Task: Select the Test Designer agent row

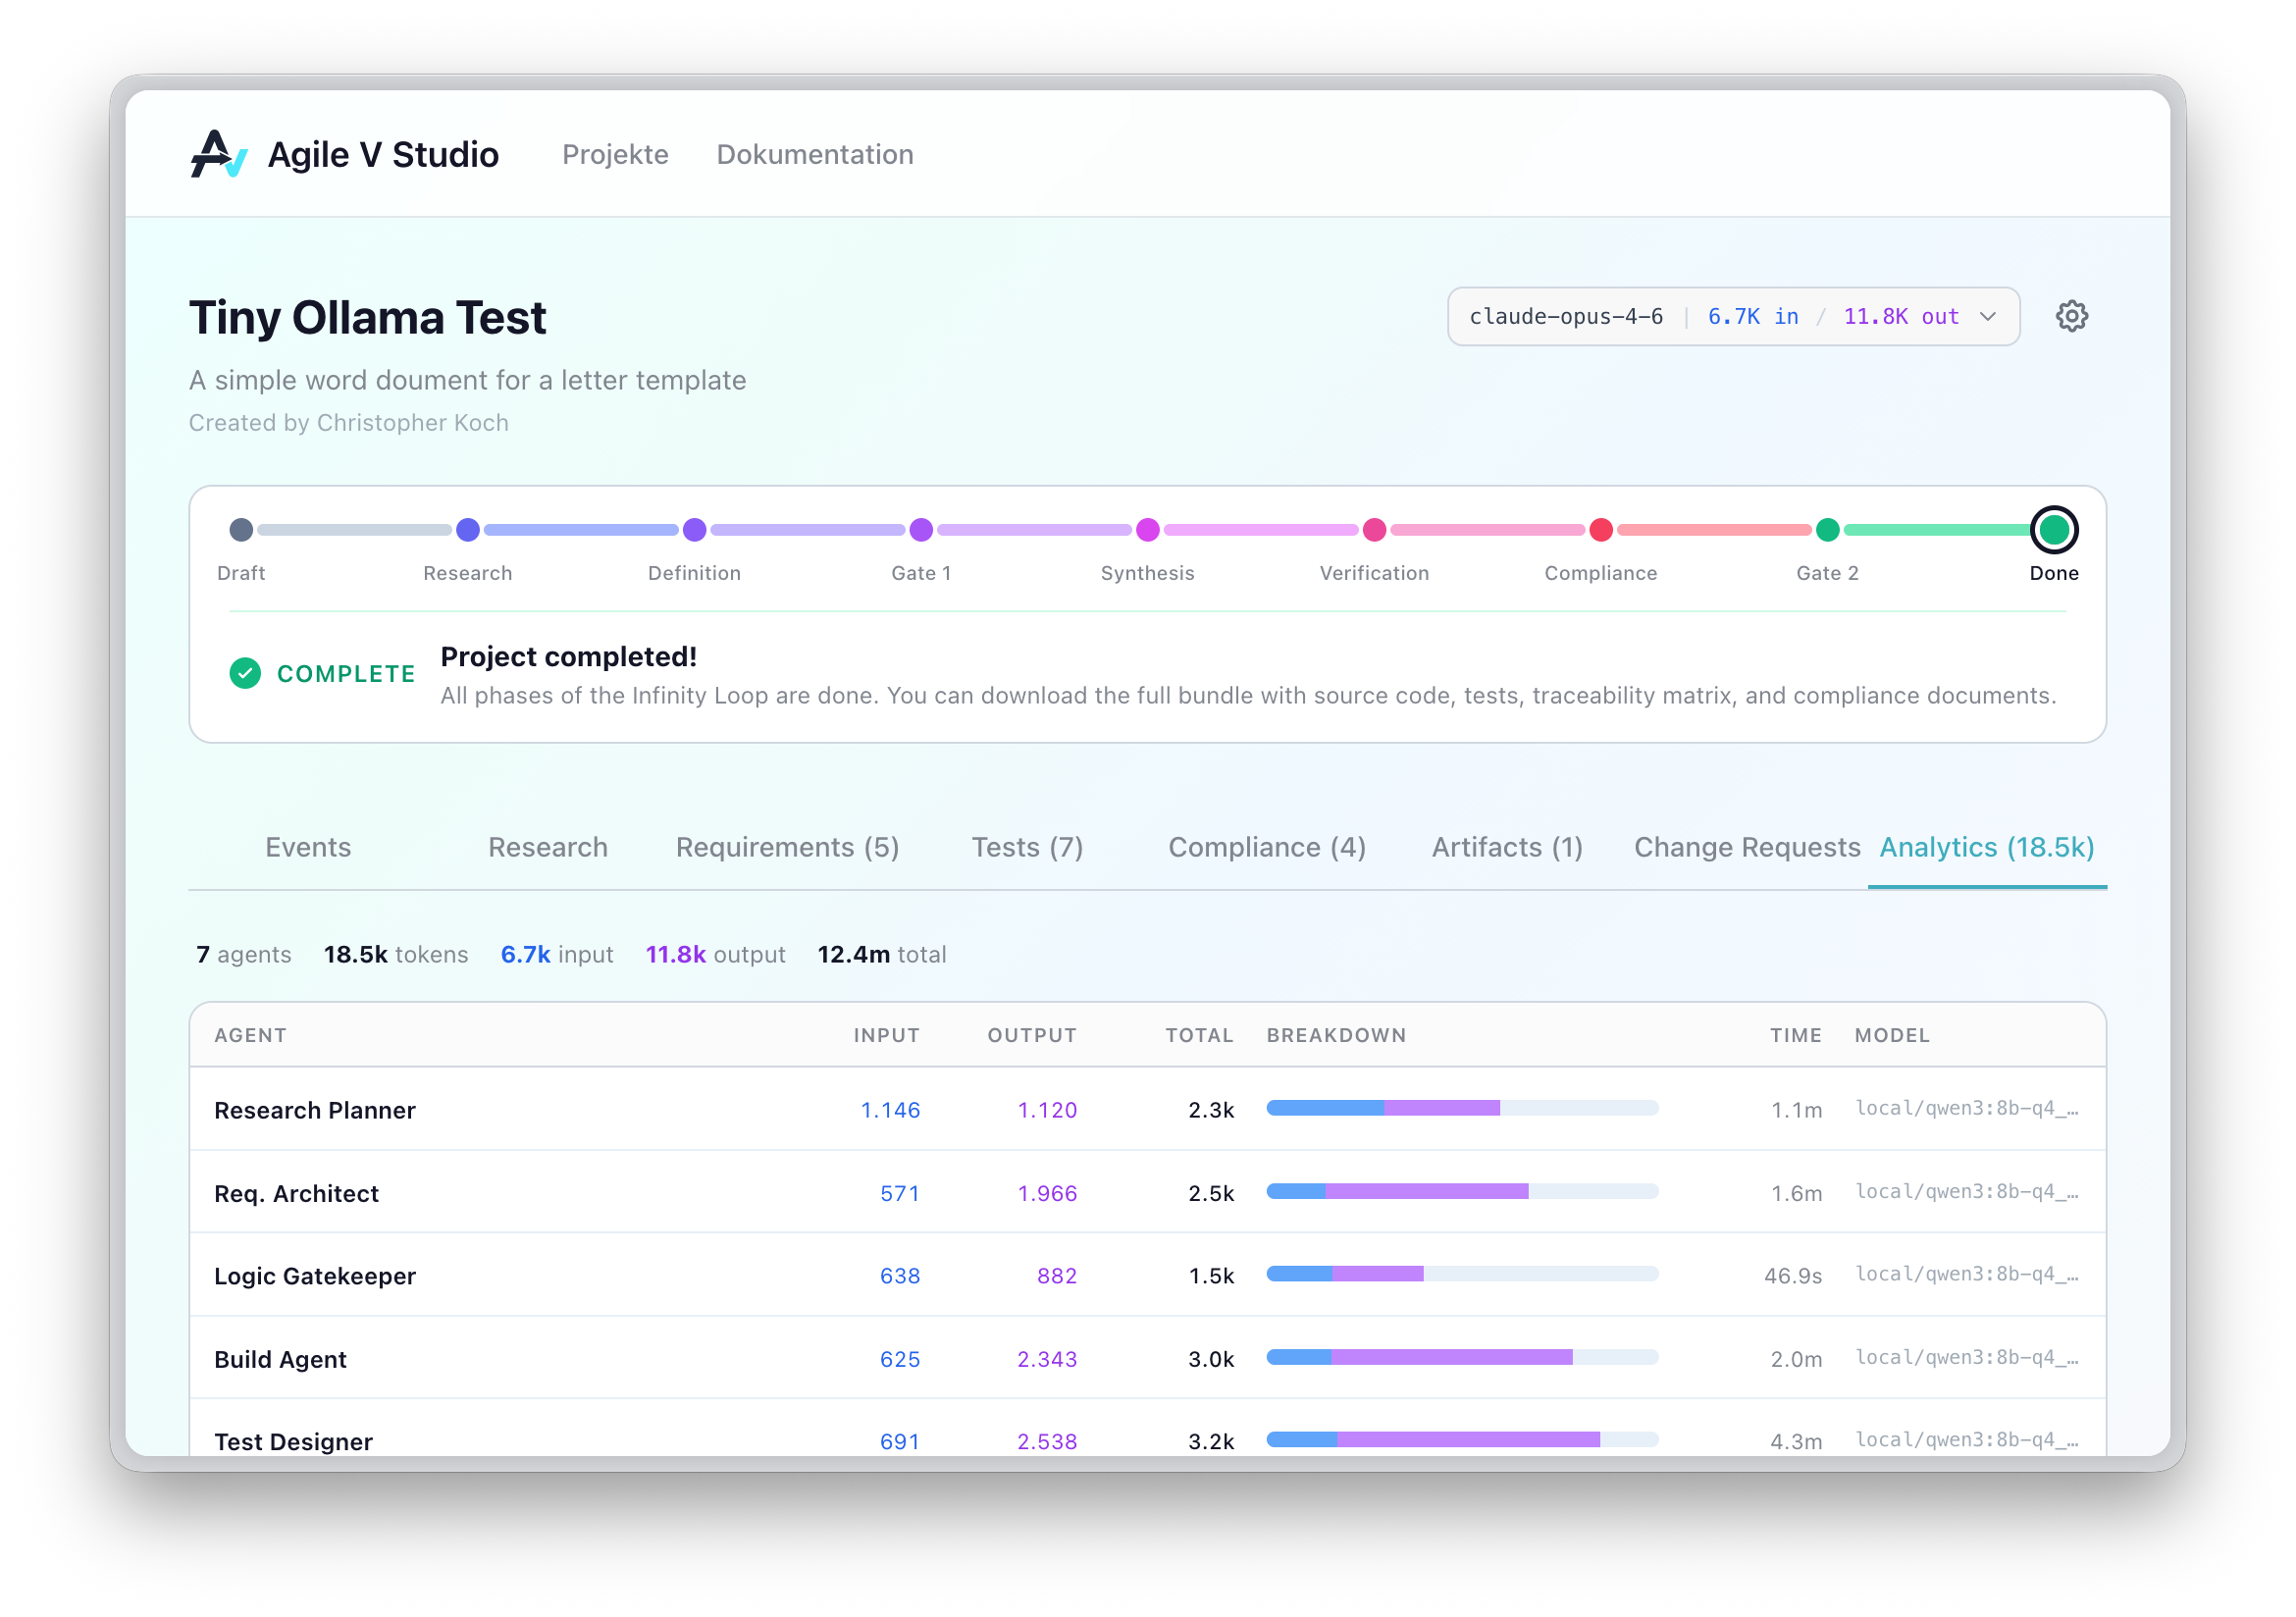Action: point(294,1441)
